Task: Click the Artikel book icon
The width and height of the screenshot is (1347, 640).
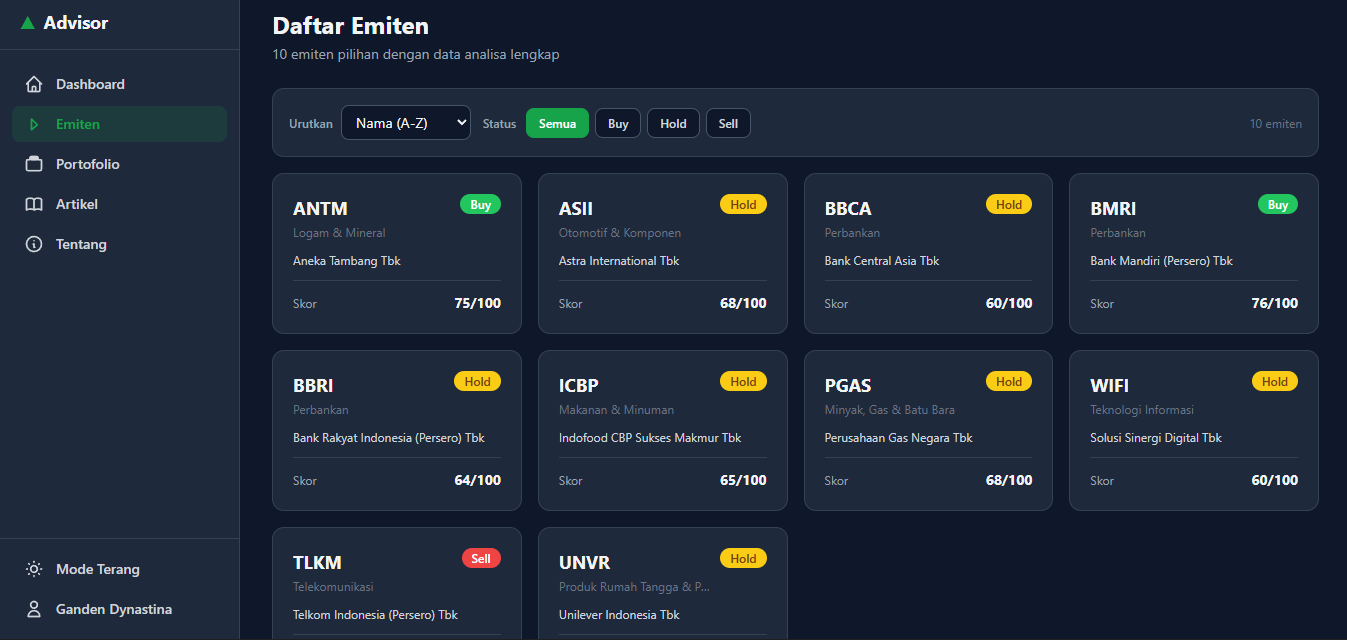Action: pyautogui.click(x=34, y=204)
